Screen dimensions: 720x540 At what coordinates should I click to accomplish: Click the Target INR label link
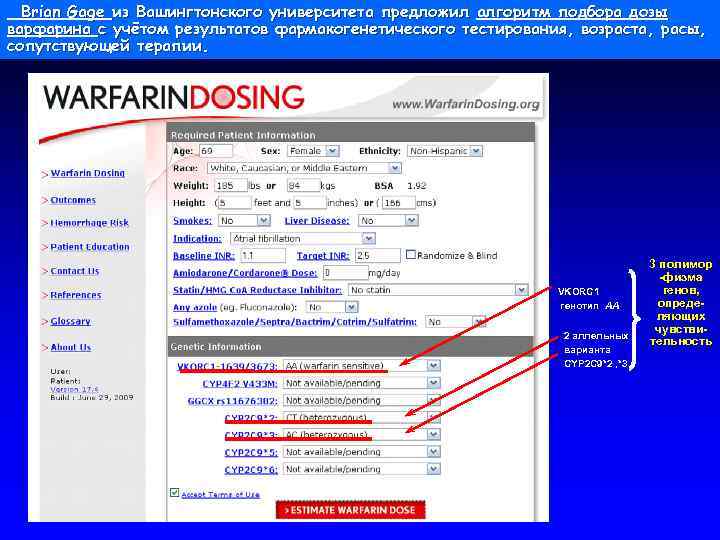click(323, 256)
